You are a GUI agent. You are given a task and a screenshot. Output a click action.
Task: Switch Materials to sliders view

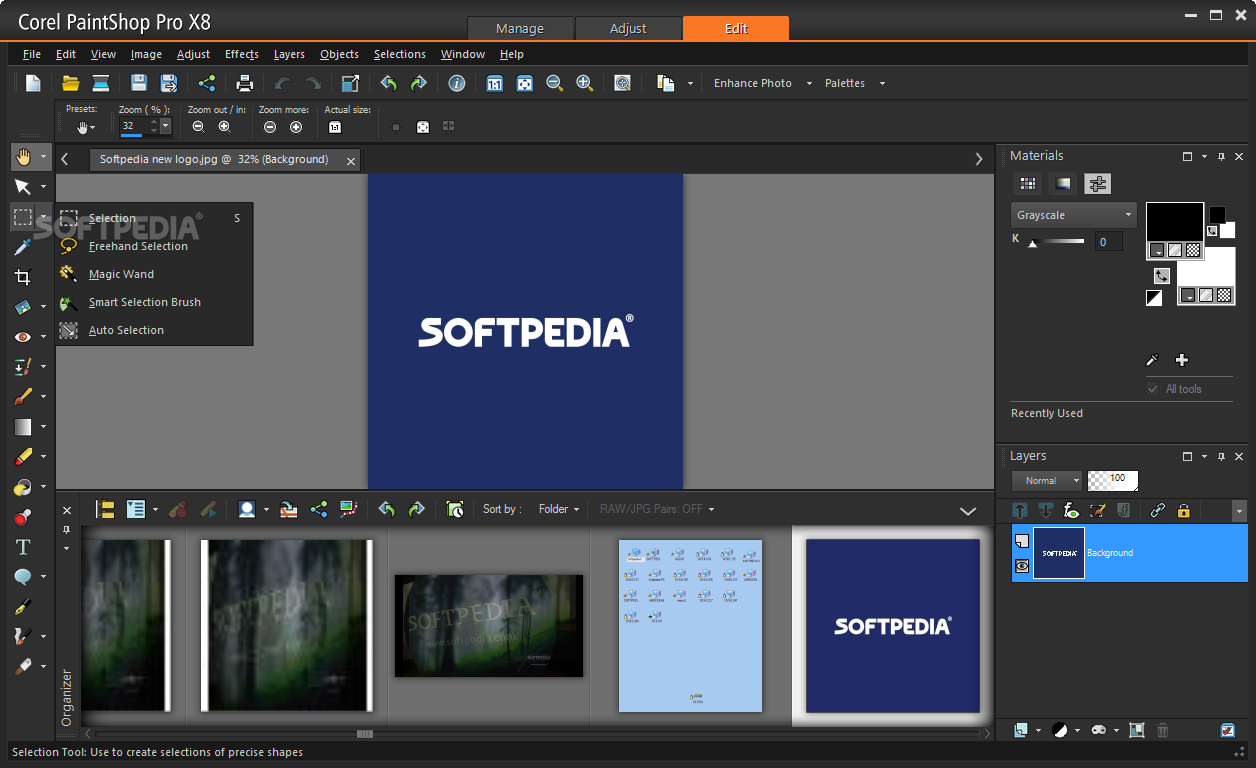coord(1098,184)
